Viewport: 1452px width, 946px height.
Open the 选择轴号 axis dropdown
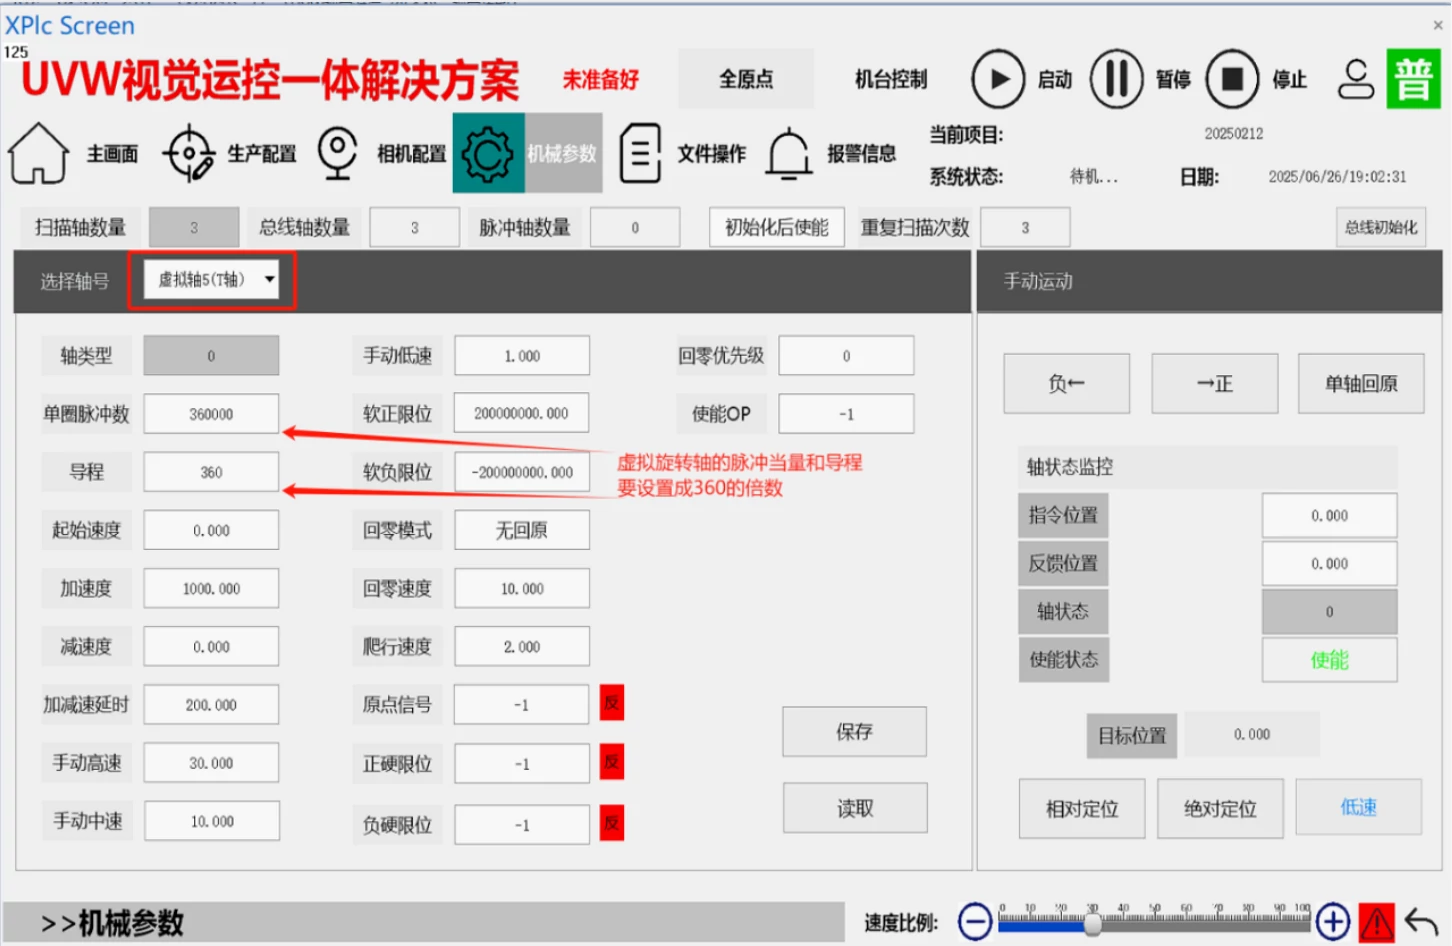point(212,280)
